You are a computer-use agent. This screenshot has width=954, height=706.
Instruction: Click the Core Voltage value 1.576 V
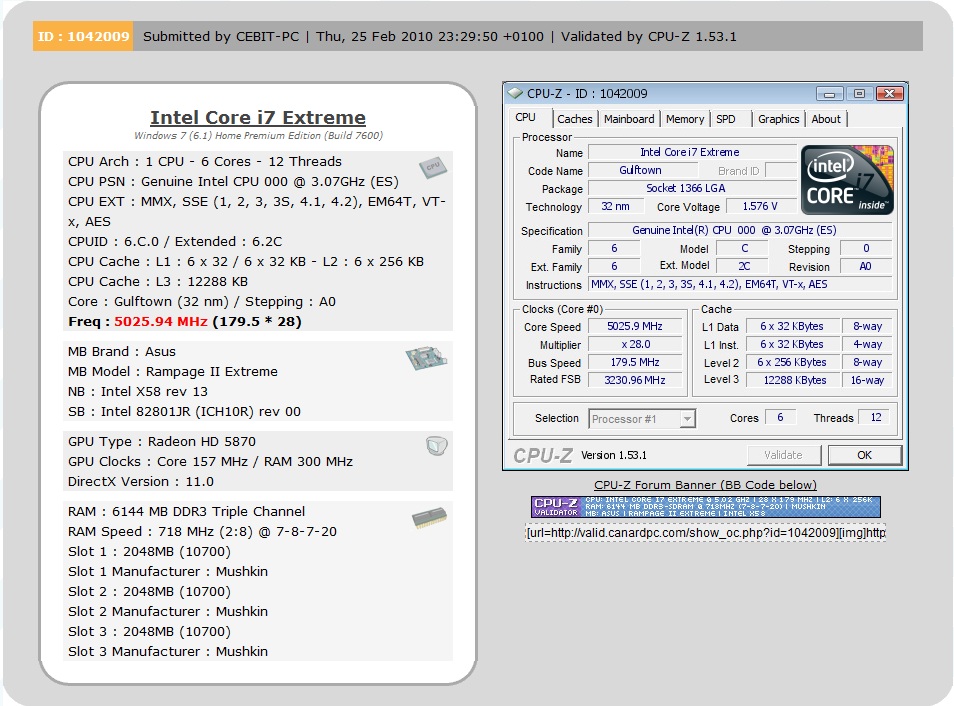coord(760,206)
